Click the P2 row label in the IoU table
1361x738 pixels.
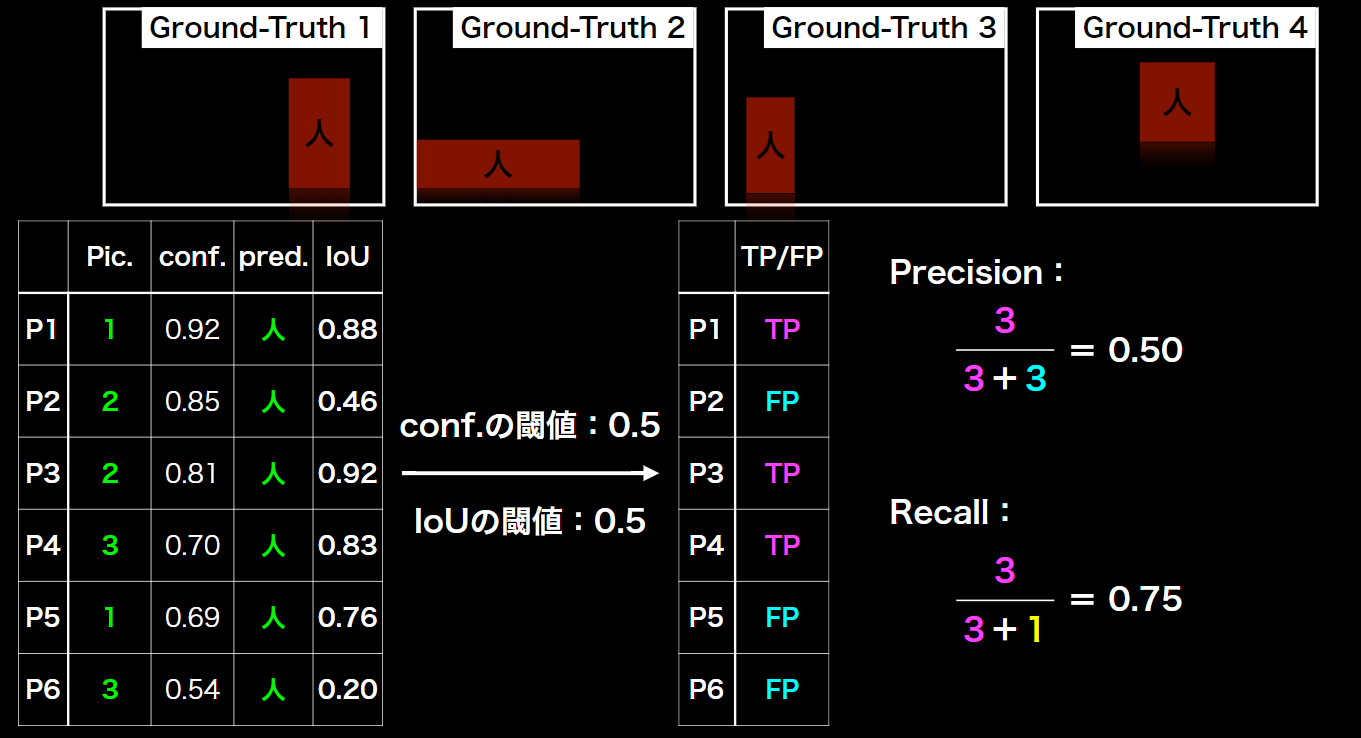43,401
